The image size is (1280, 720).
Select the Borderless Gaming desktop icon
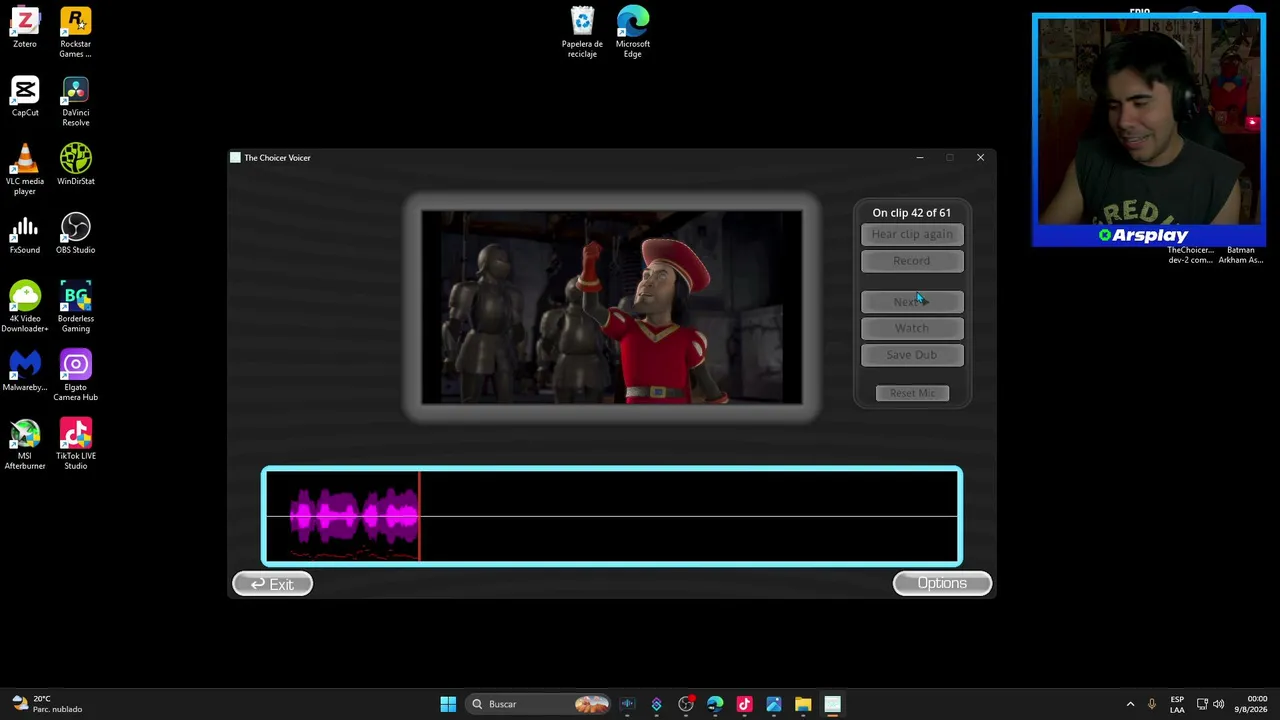point(75,307)
